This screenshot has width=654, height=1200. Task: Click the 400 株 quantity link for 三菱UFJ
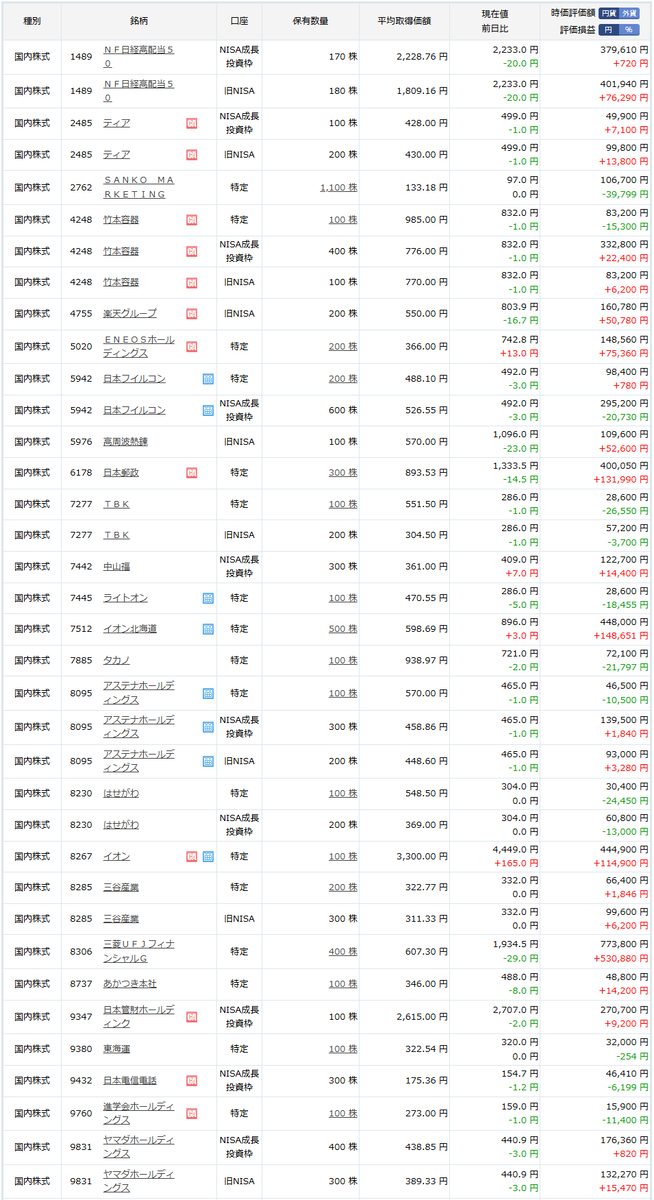click(x=343, y=950)
